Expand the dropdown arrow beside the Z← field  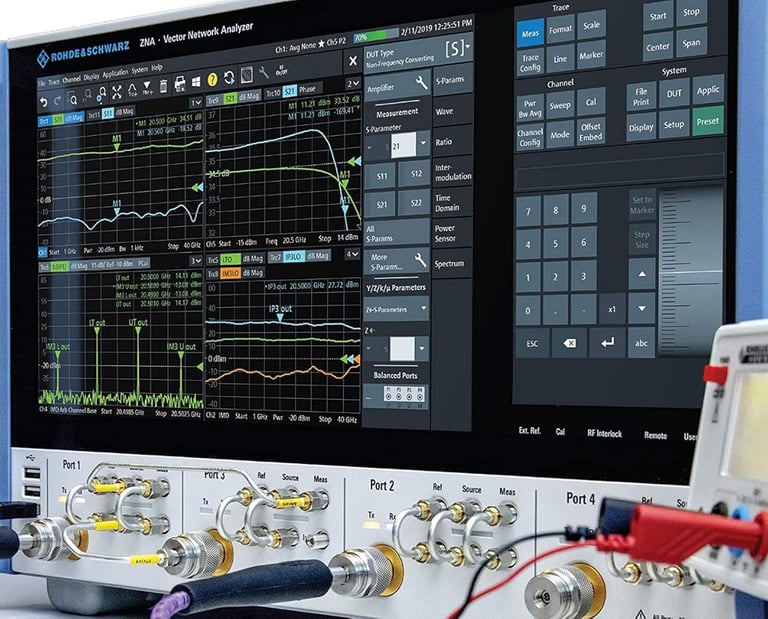point(422,349)
